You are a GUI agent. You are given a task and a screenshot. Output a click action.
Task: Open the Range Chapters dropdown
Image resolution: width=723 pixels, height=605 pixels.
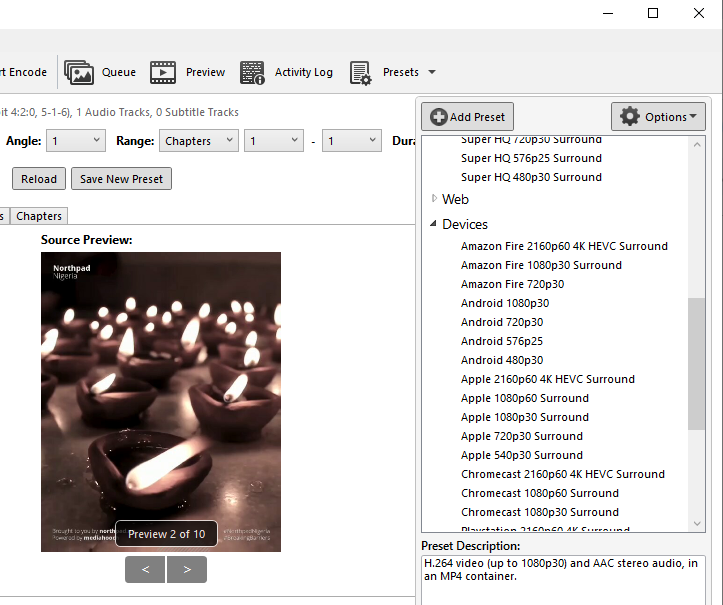tap(199, 140)
